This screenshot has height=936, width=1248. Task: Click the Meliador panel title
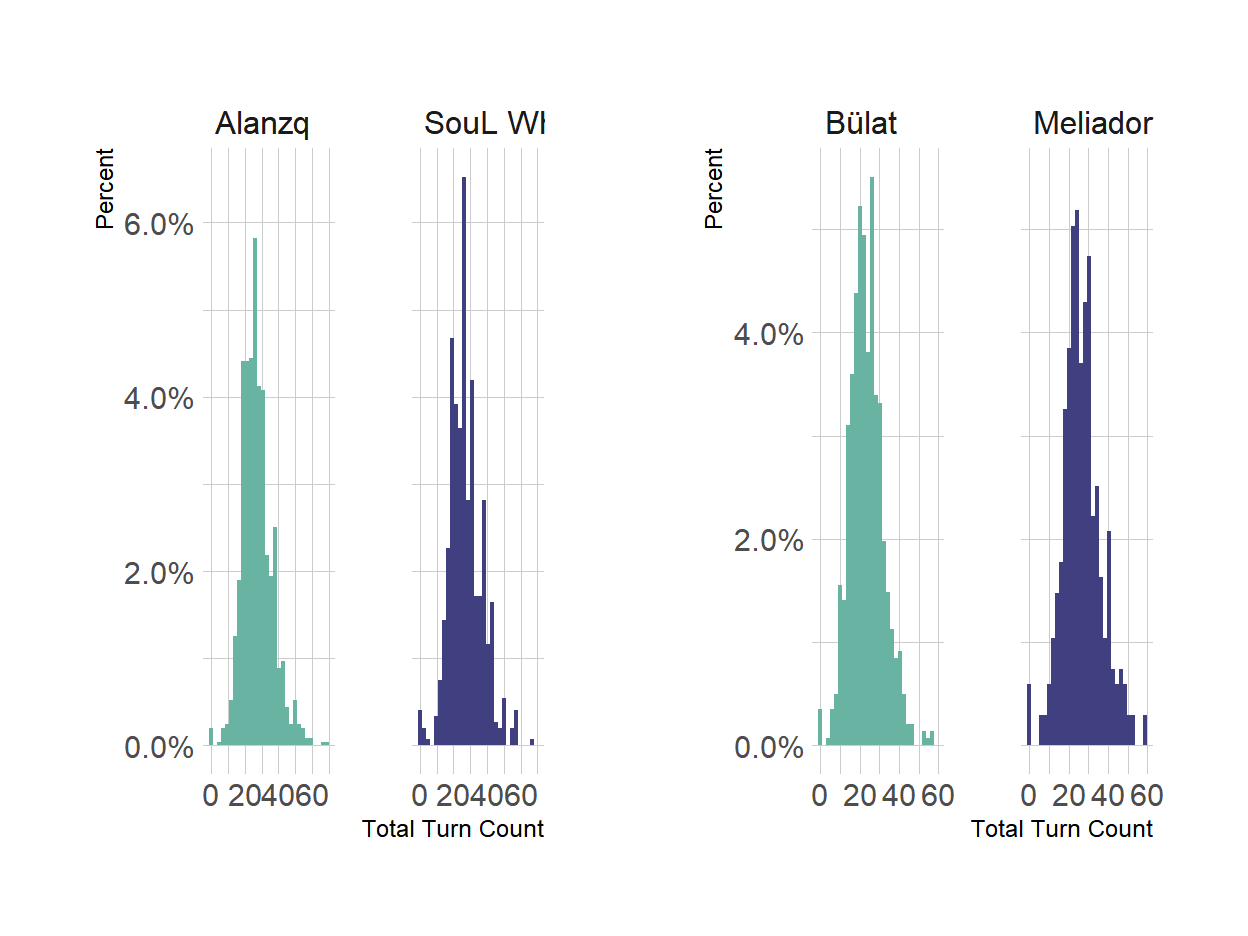pyautogui.click(x=1093, y=124)
